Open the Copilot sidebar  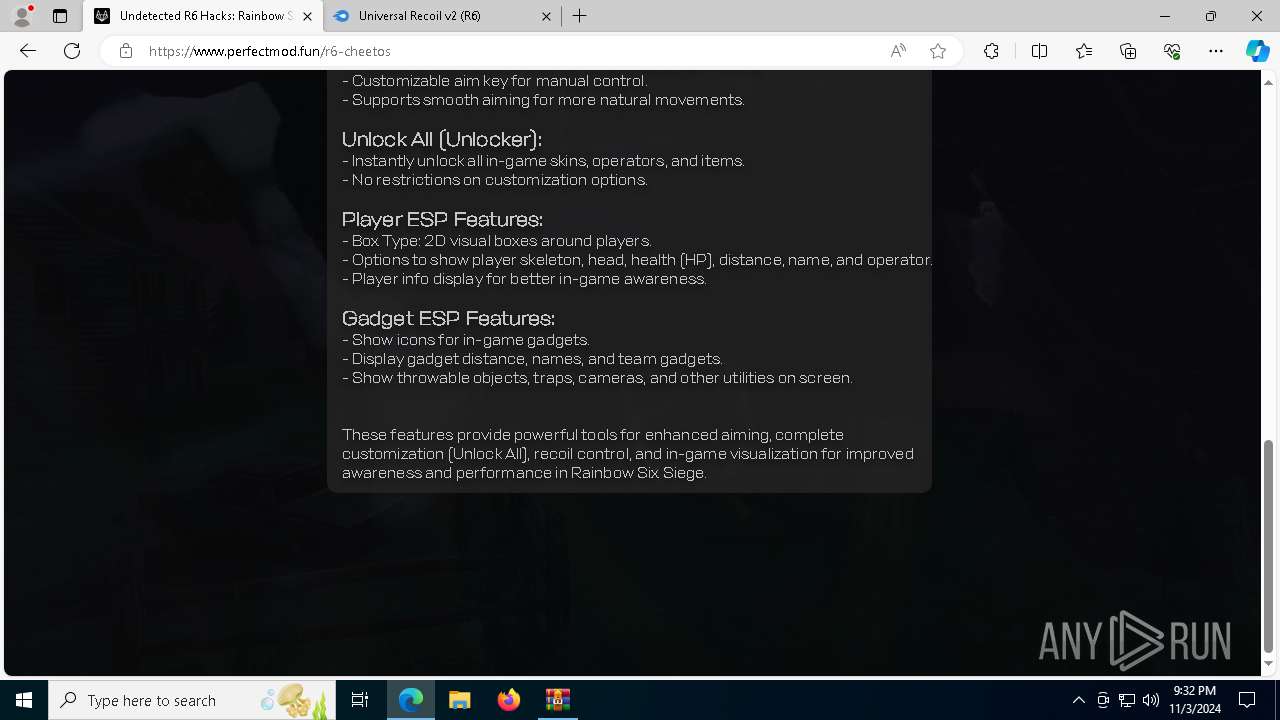tap(1257, 51)
